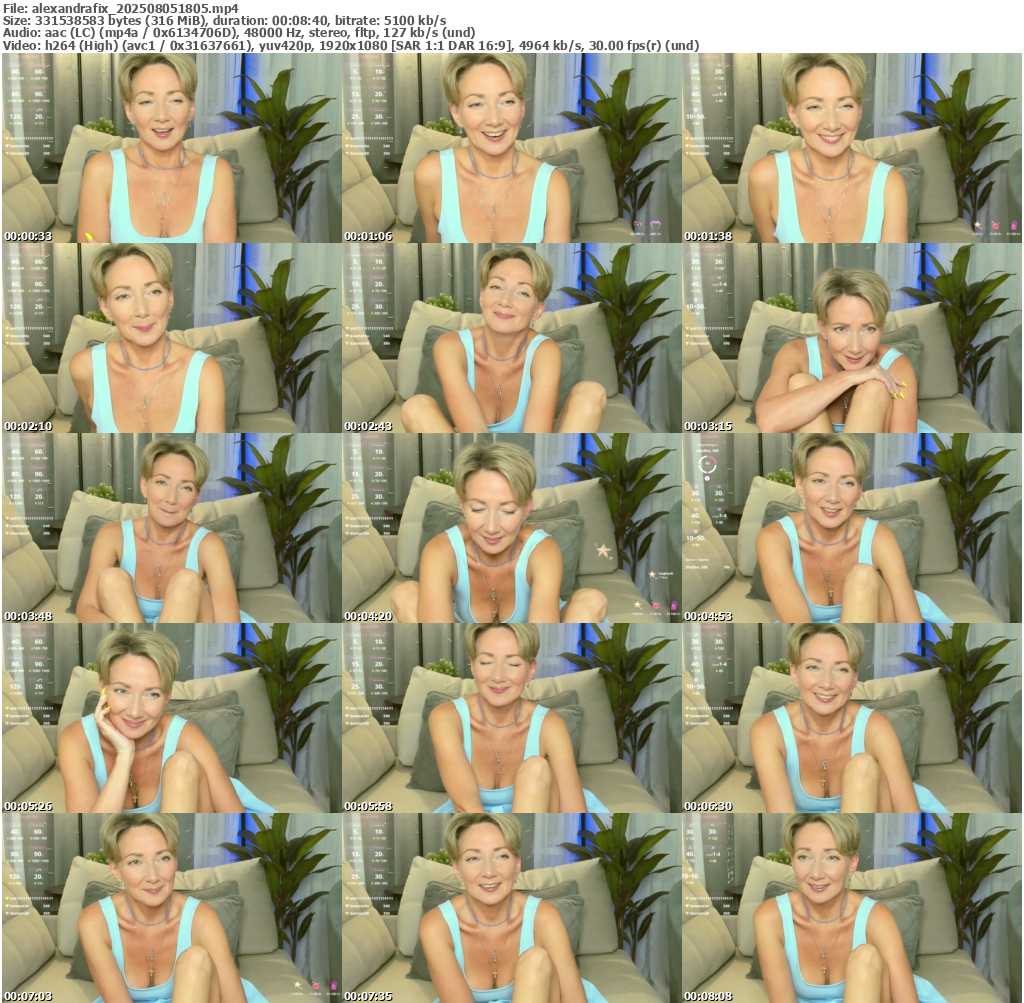Select the thumbnail frame at 00:07:03
Image resolution: width=1024 pixels, height=1003 pixels.
coord(172,908)
